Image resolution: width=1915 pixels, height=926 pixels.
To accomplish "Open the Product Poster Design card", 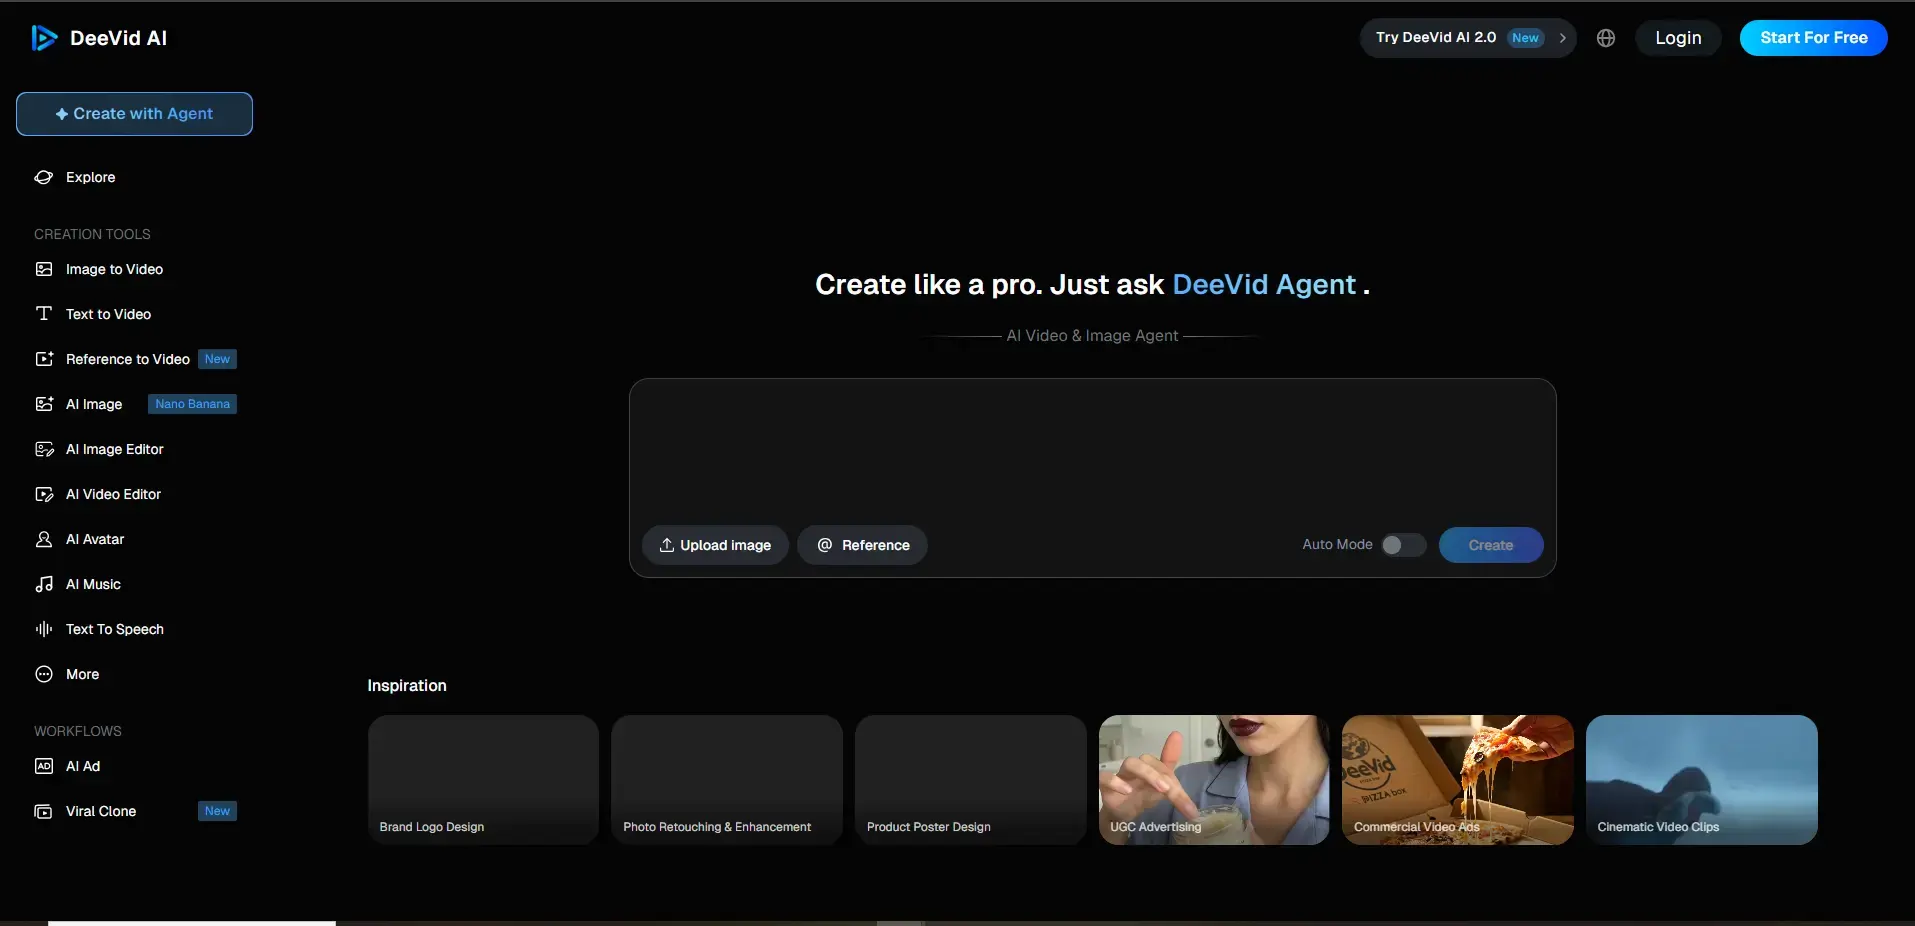I will coord(971,780).
